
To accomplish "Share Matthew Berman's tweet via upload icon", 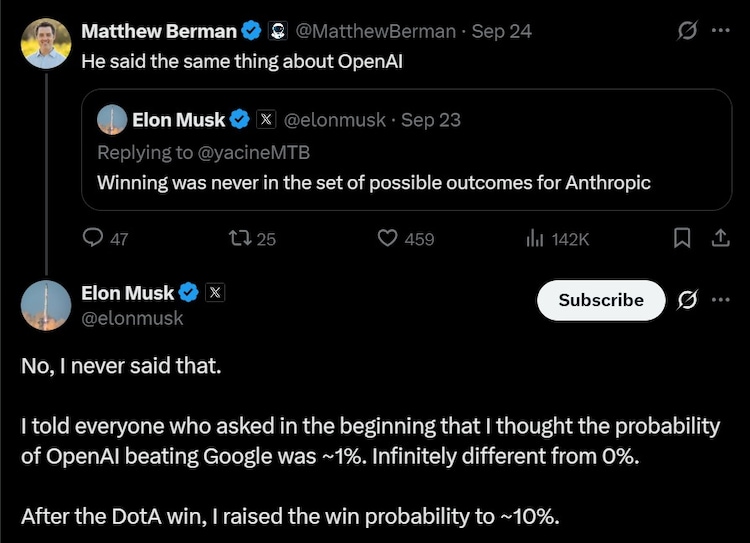I will (720, 238).
